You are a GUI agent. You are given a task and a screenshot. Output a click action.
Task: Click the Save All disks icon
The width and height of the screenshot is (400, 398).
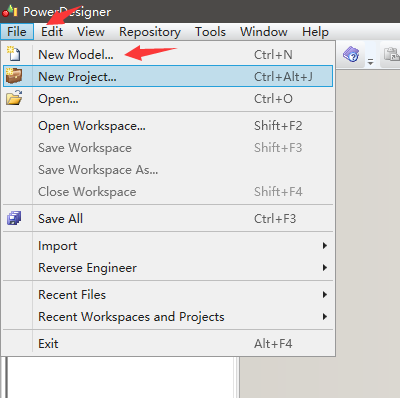(x=14, y=218)
